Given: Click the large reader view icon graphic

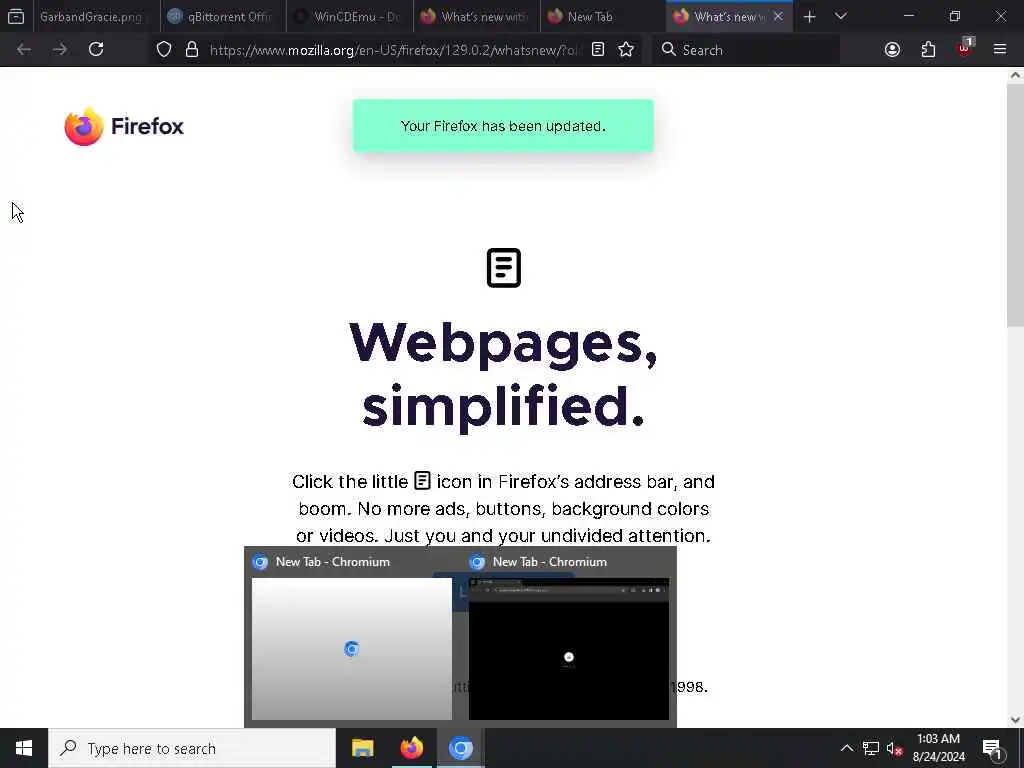Looking at the screenshot, I should click(504, 268).
